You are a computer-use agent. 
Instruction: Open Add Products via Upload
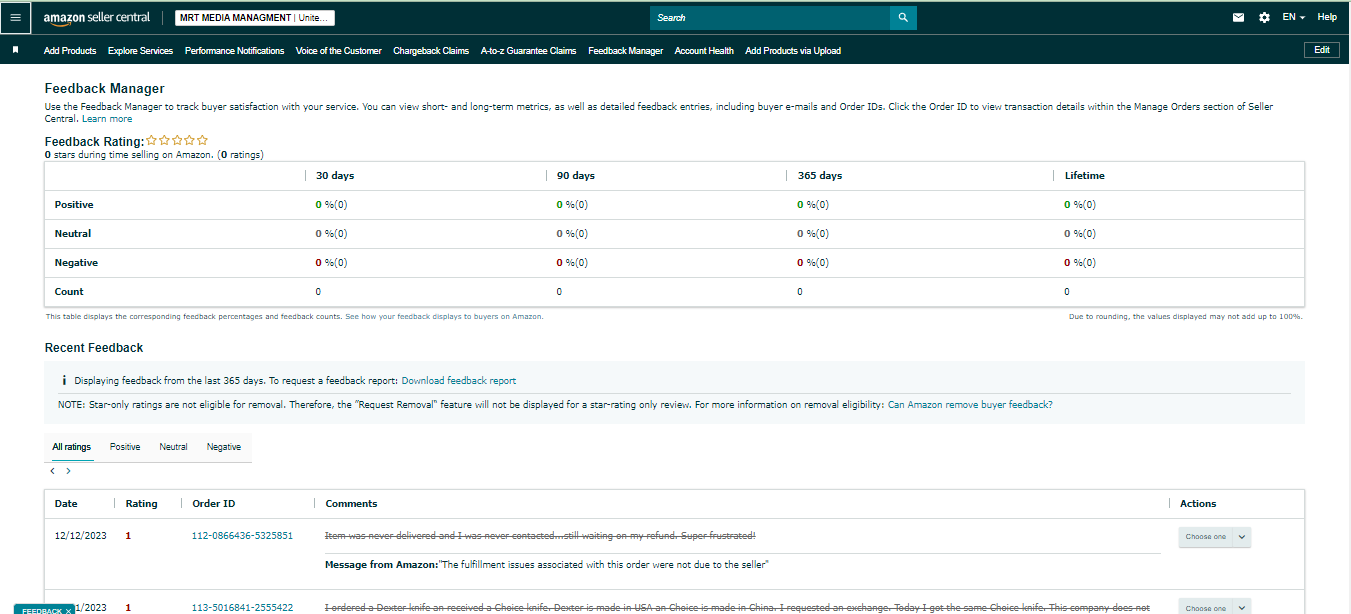tap(793, 51)
